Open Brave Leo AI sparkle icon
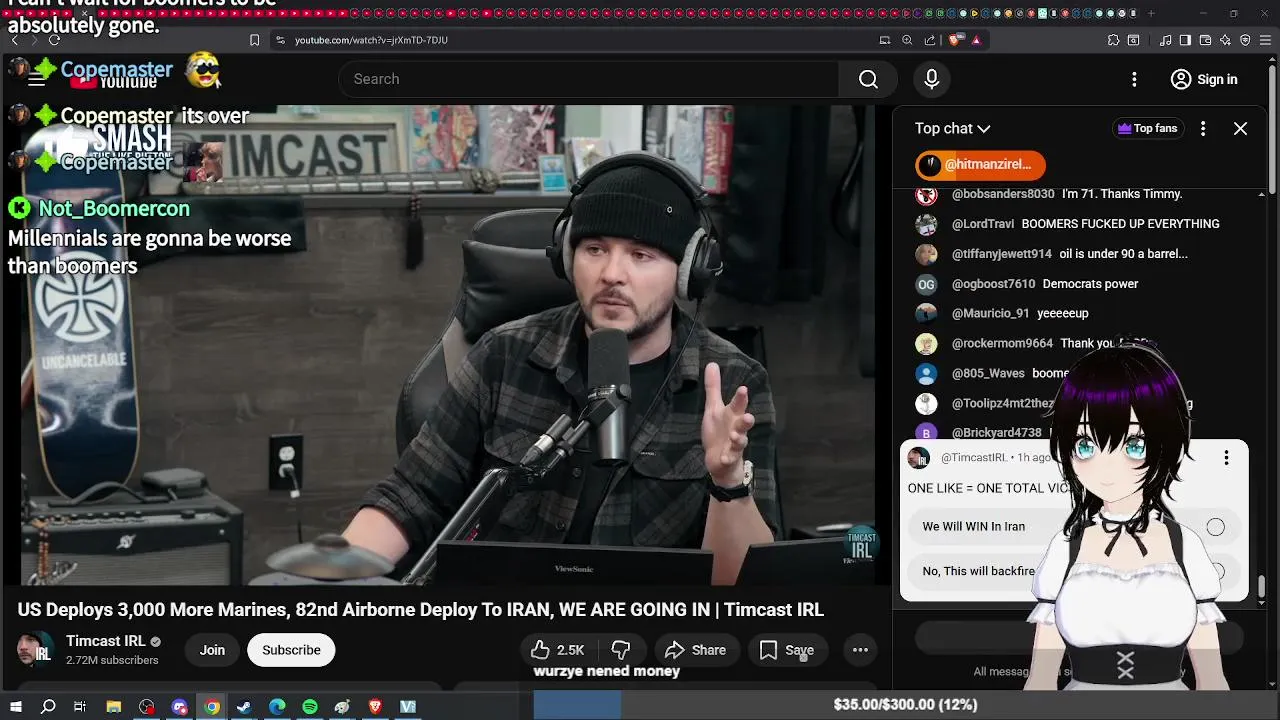 click(1225, 40)
